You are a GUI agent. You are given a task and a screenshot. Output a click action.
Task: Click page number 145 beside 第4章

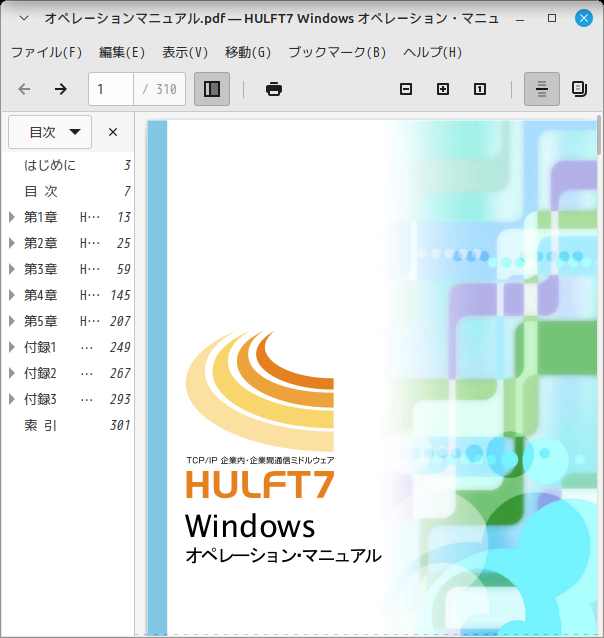tap(120, 295)
